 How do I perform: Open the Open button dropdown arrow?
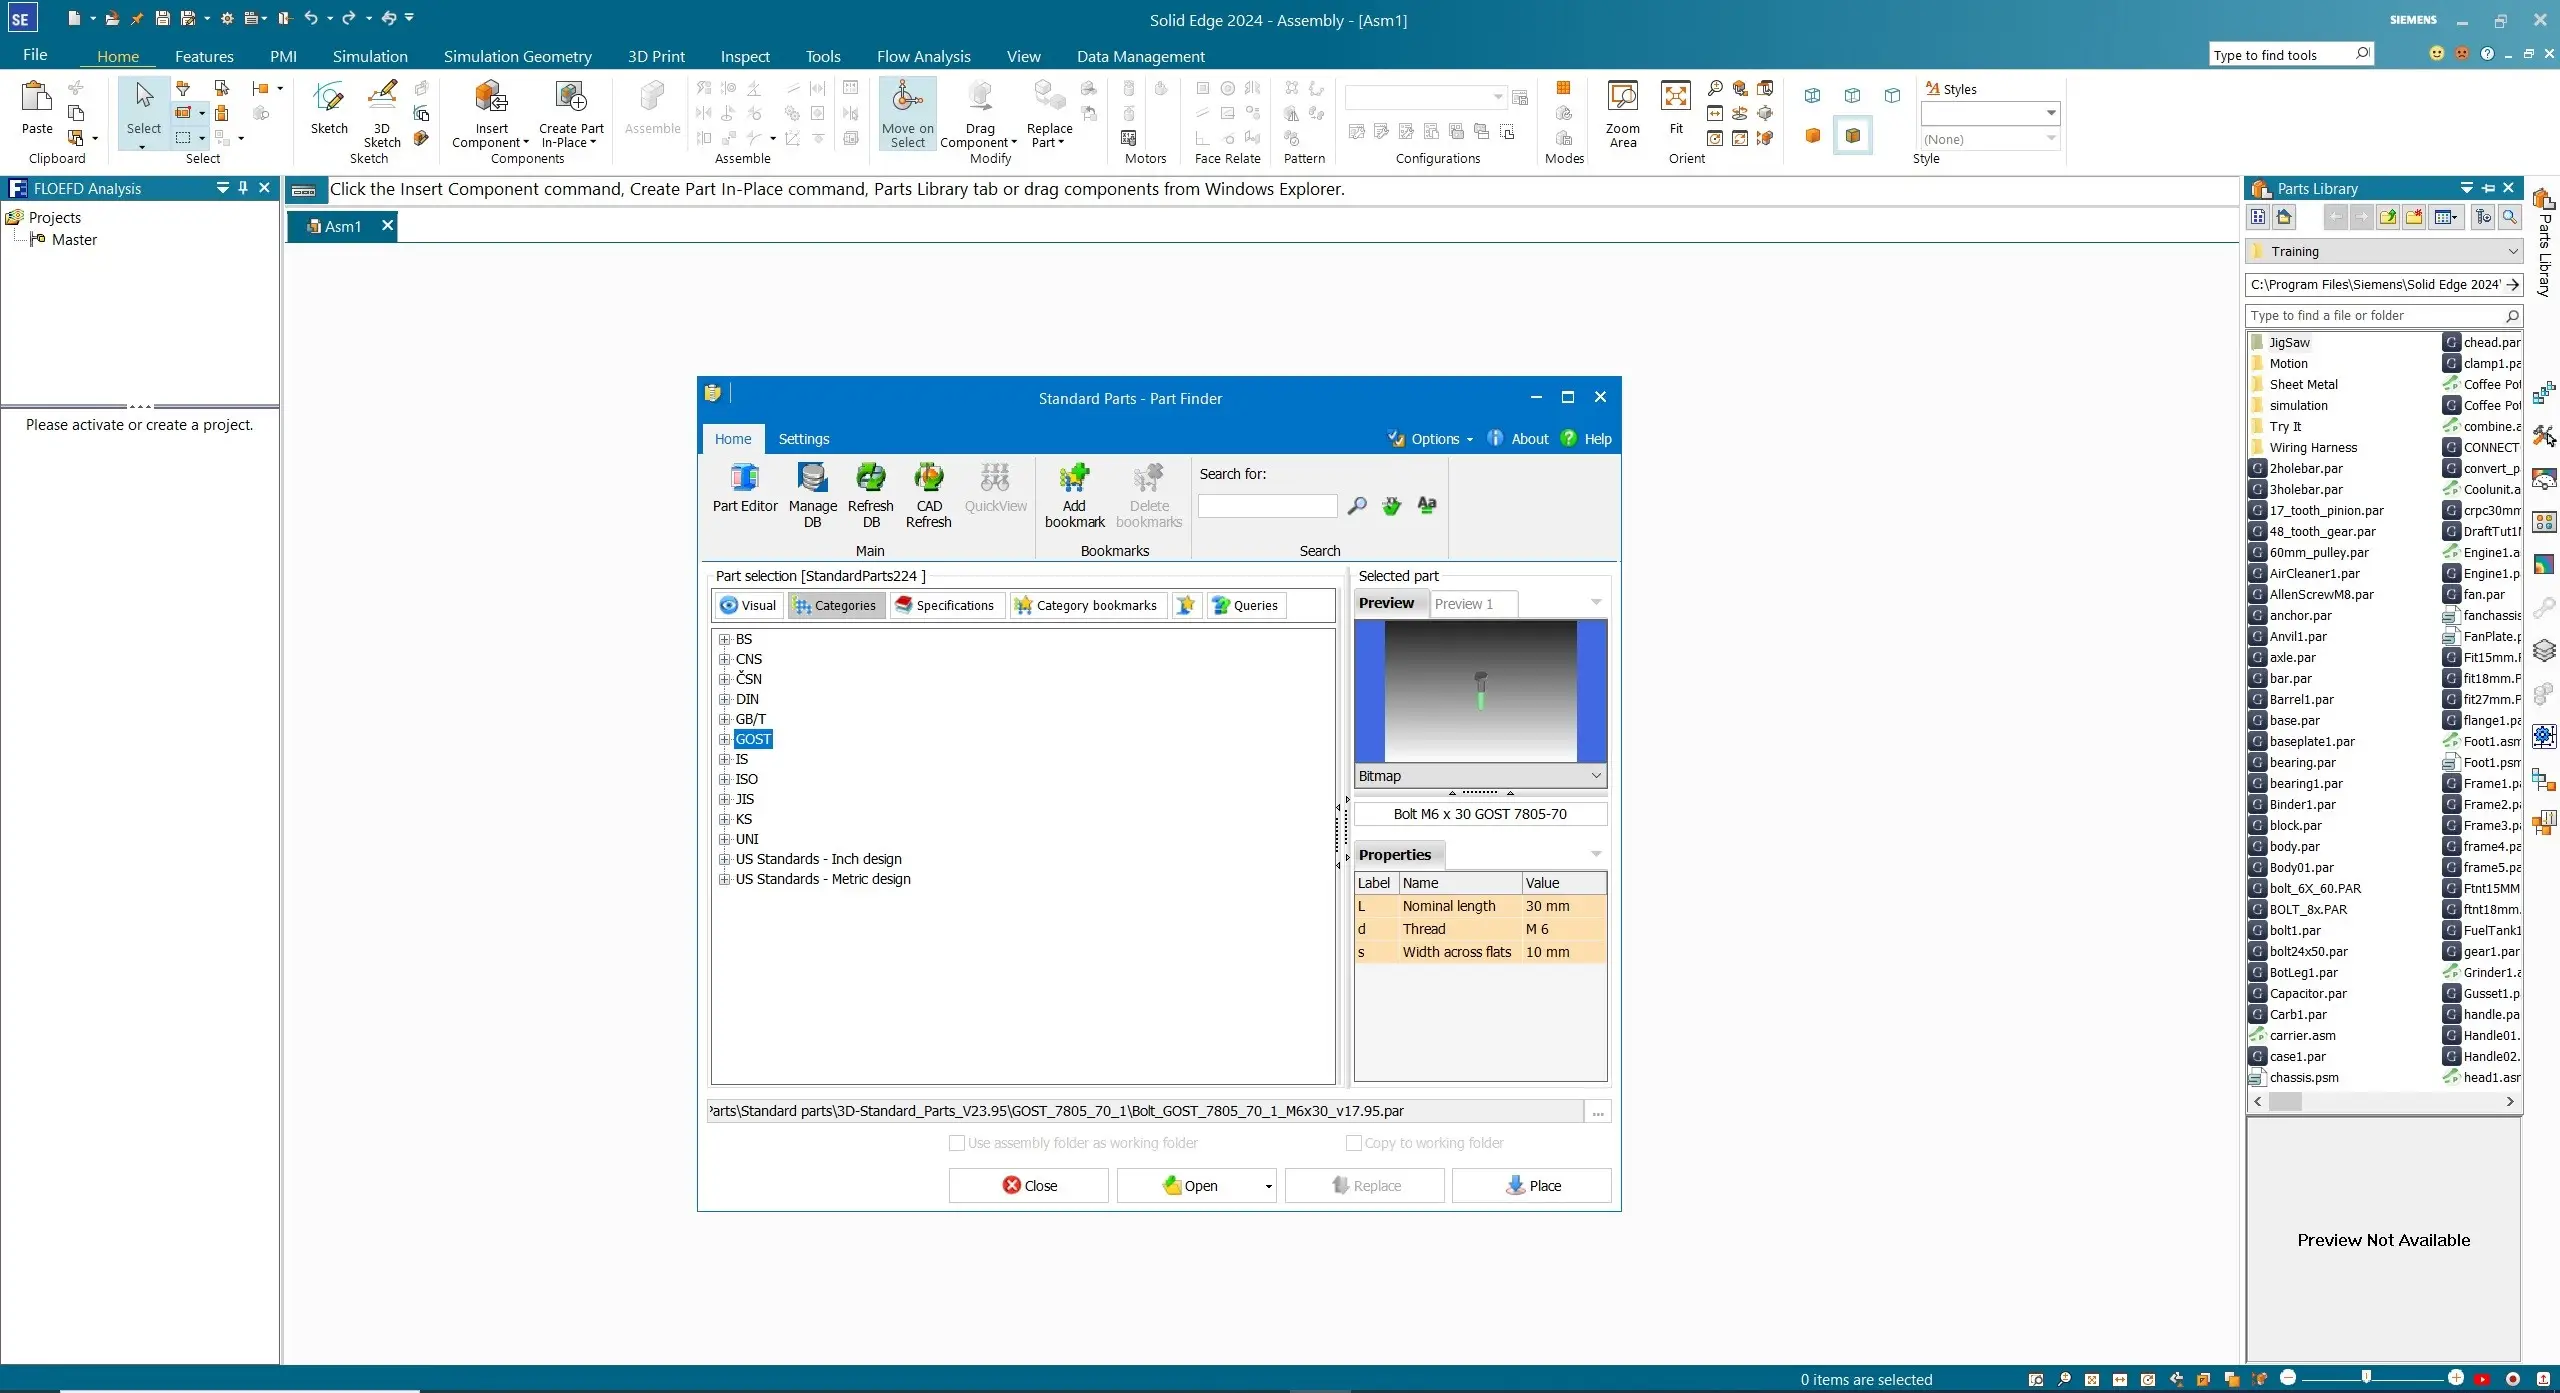point(1268,1186)
